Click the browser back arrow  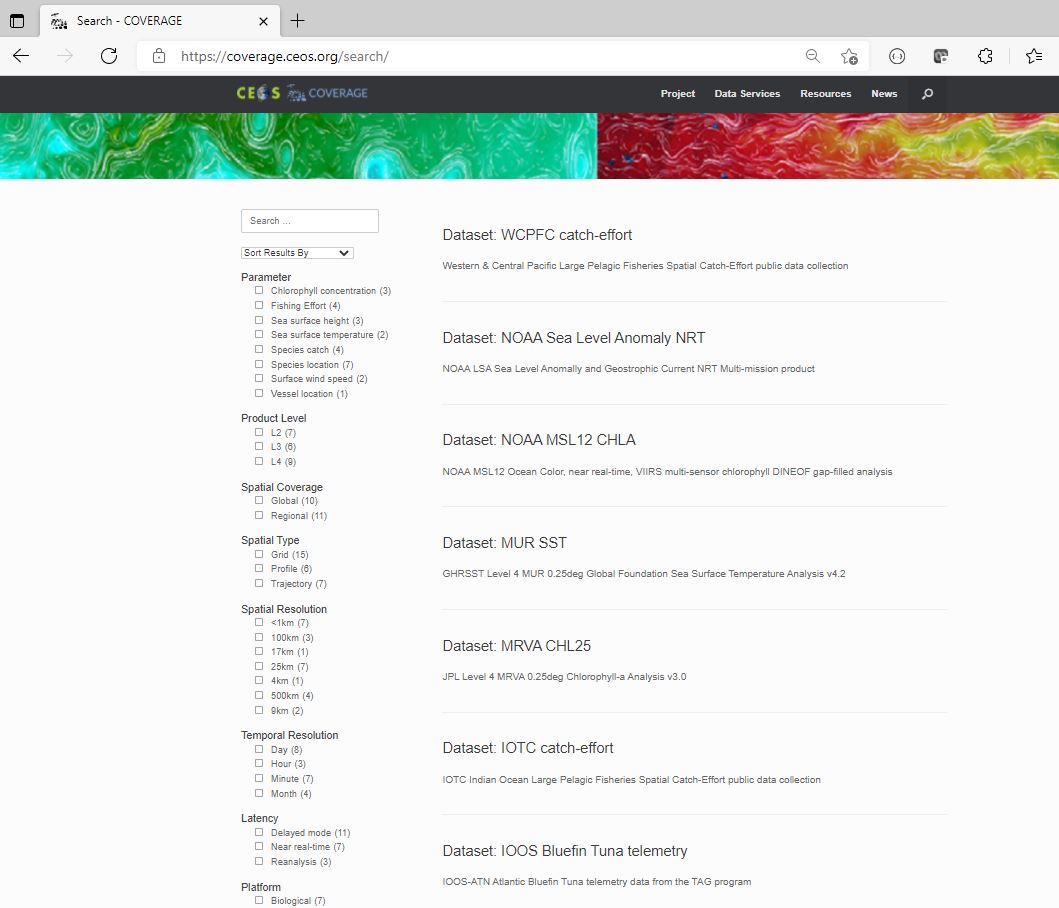point(21,56)
